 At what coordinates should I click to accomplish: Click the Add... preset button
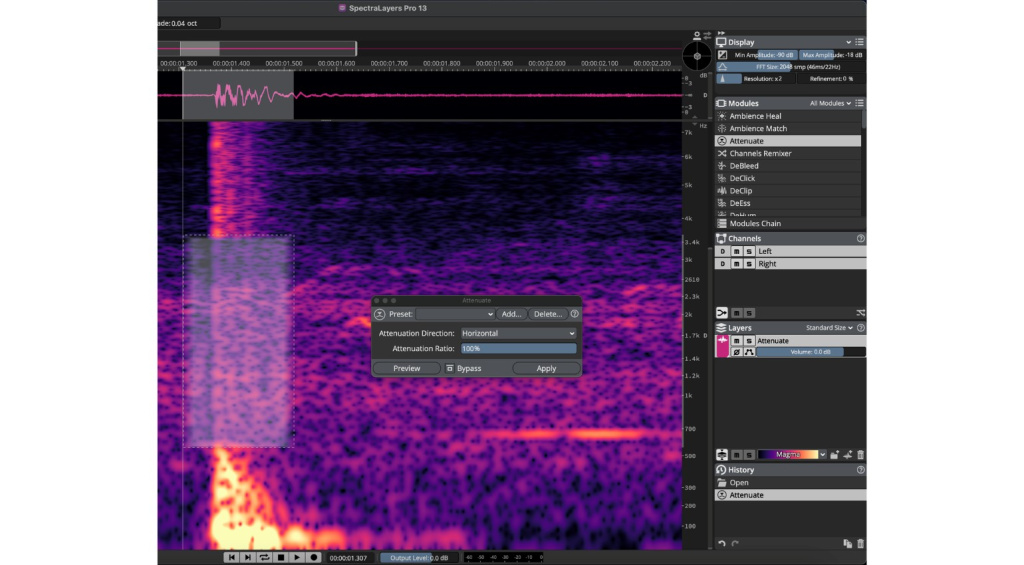(511, 314)
